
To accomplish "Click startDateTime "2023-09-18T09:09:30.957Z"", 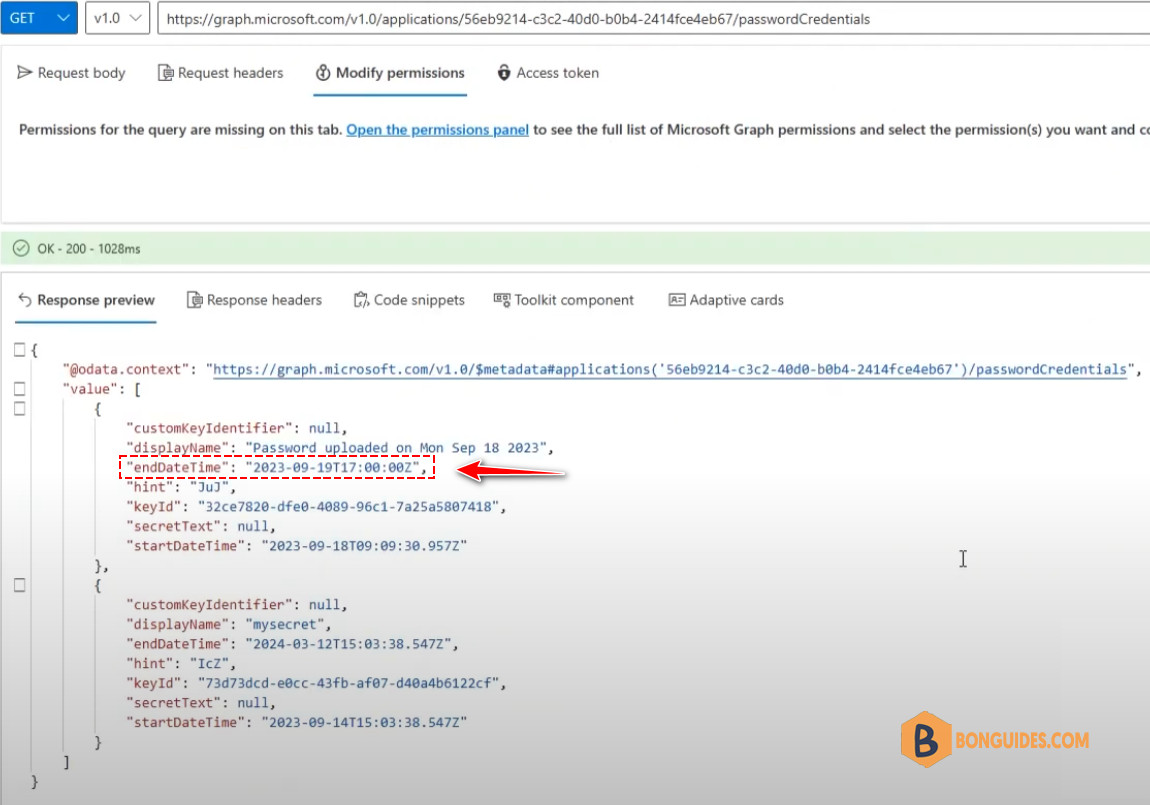I will (x=365, y=546).
